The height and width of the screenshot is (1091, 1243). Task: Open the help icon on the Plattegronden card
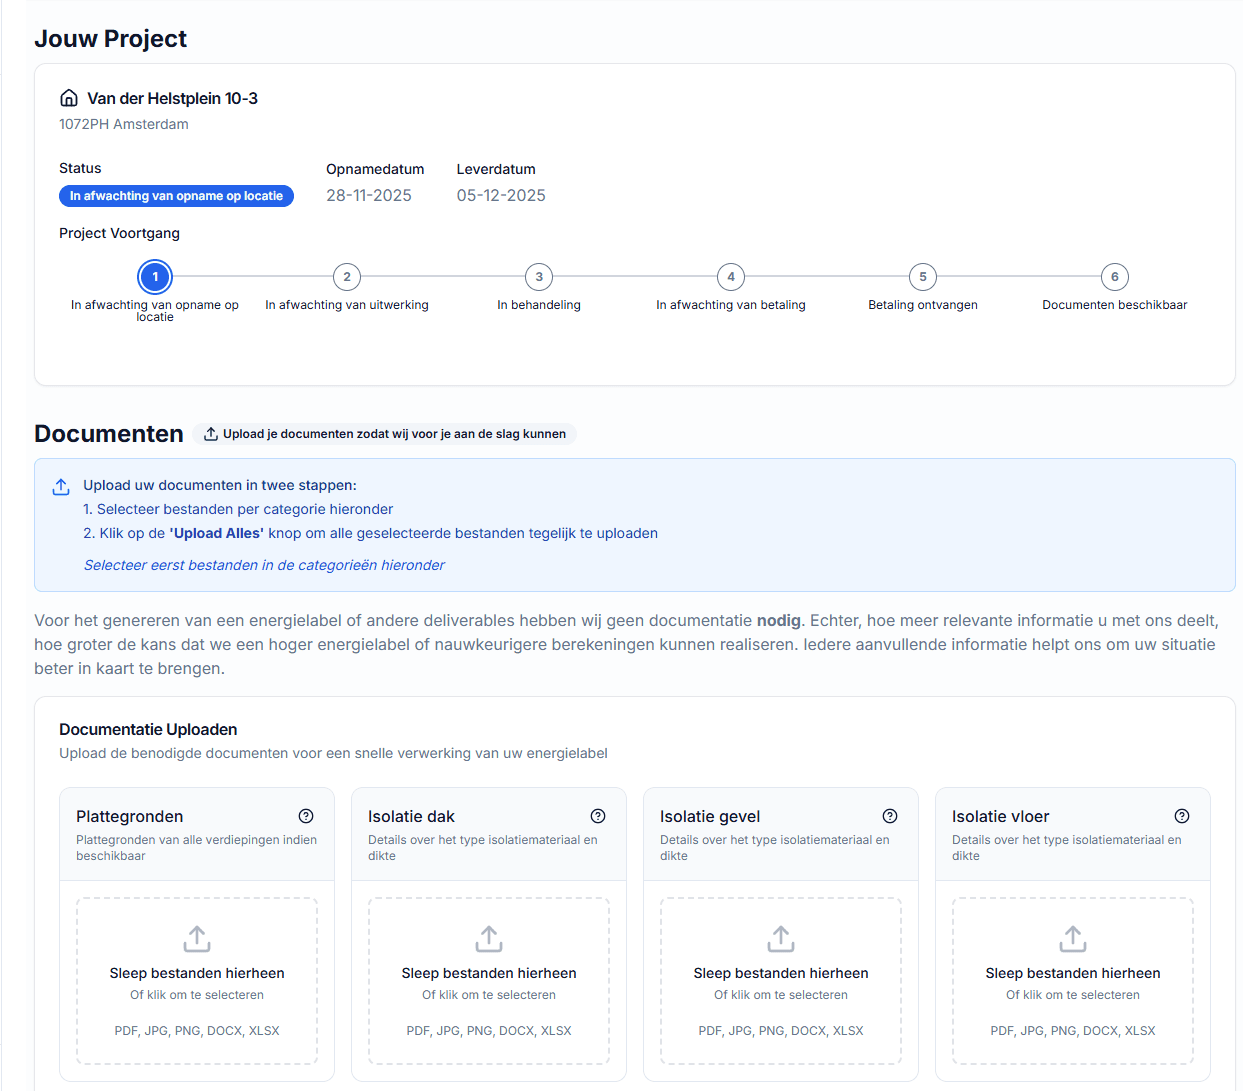click(306, 815)
